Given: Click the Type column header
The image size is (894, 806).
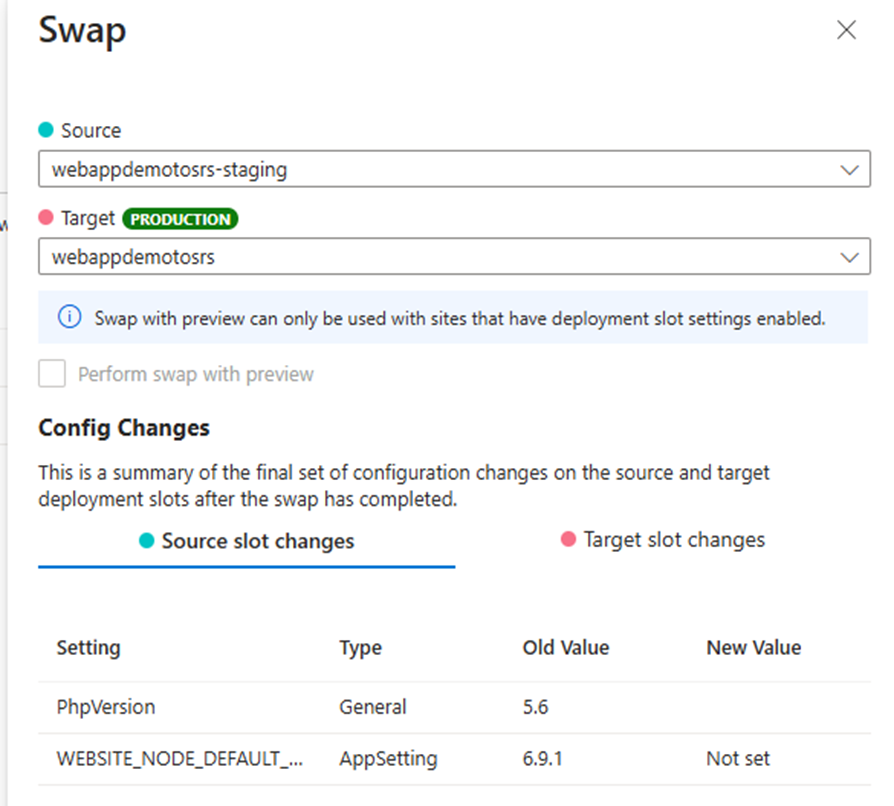Looking at the screenshot, I should click(360, 648).
